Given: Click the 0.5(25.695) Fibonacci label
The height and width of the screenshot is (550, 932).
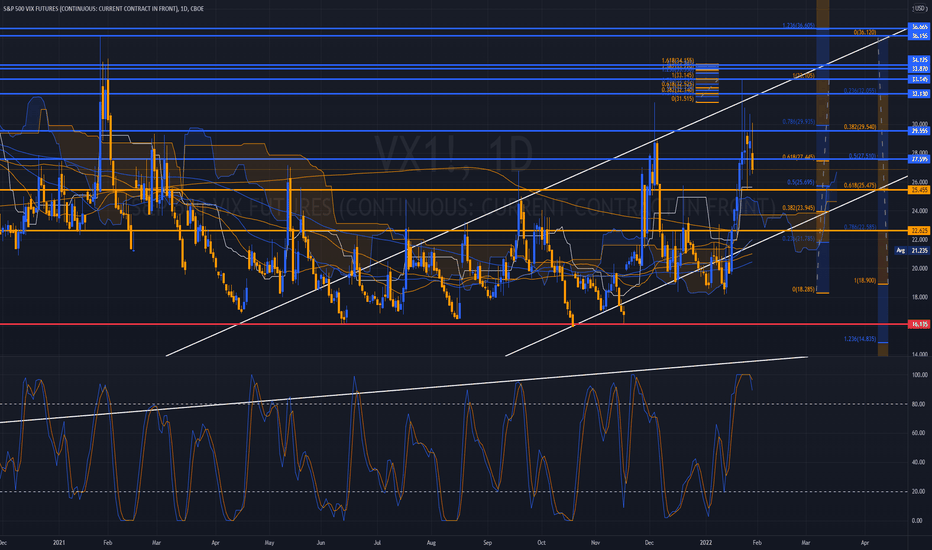Looking at the screenshot, I should (801, 182).
